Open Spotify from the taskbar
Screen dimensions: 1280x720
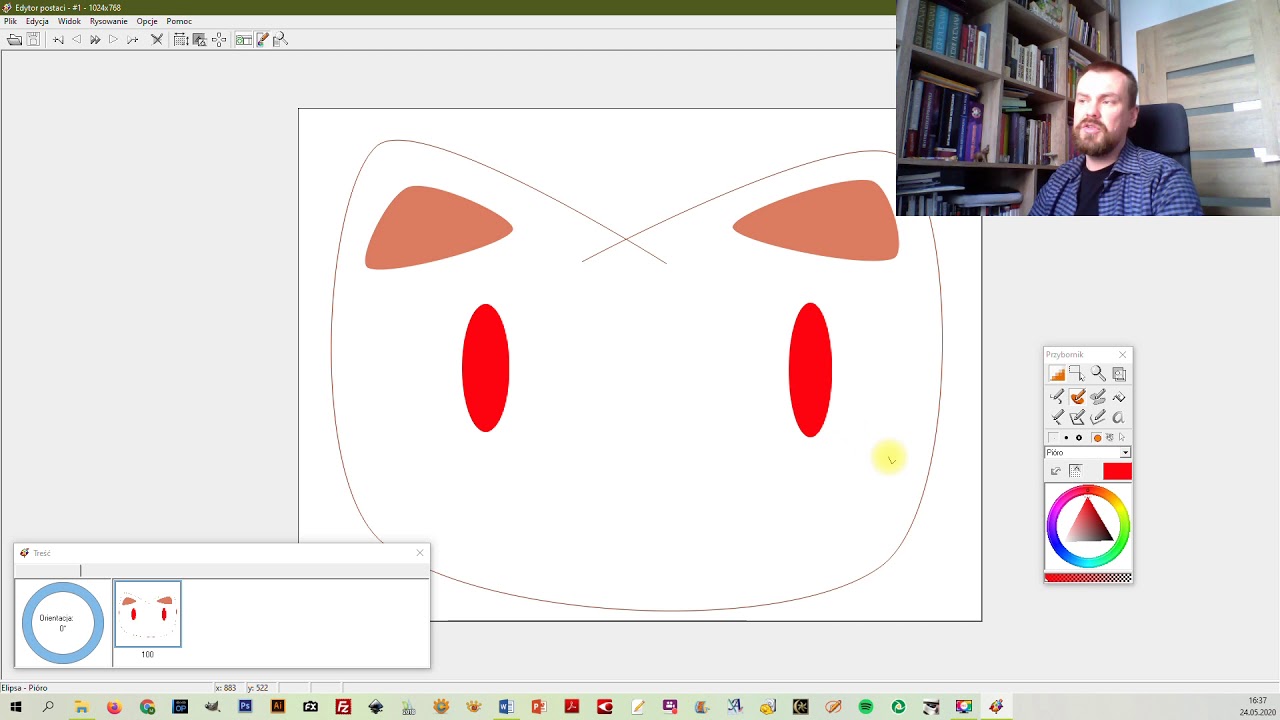(866, 707)
